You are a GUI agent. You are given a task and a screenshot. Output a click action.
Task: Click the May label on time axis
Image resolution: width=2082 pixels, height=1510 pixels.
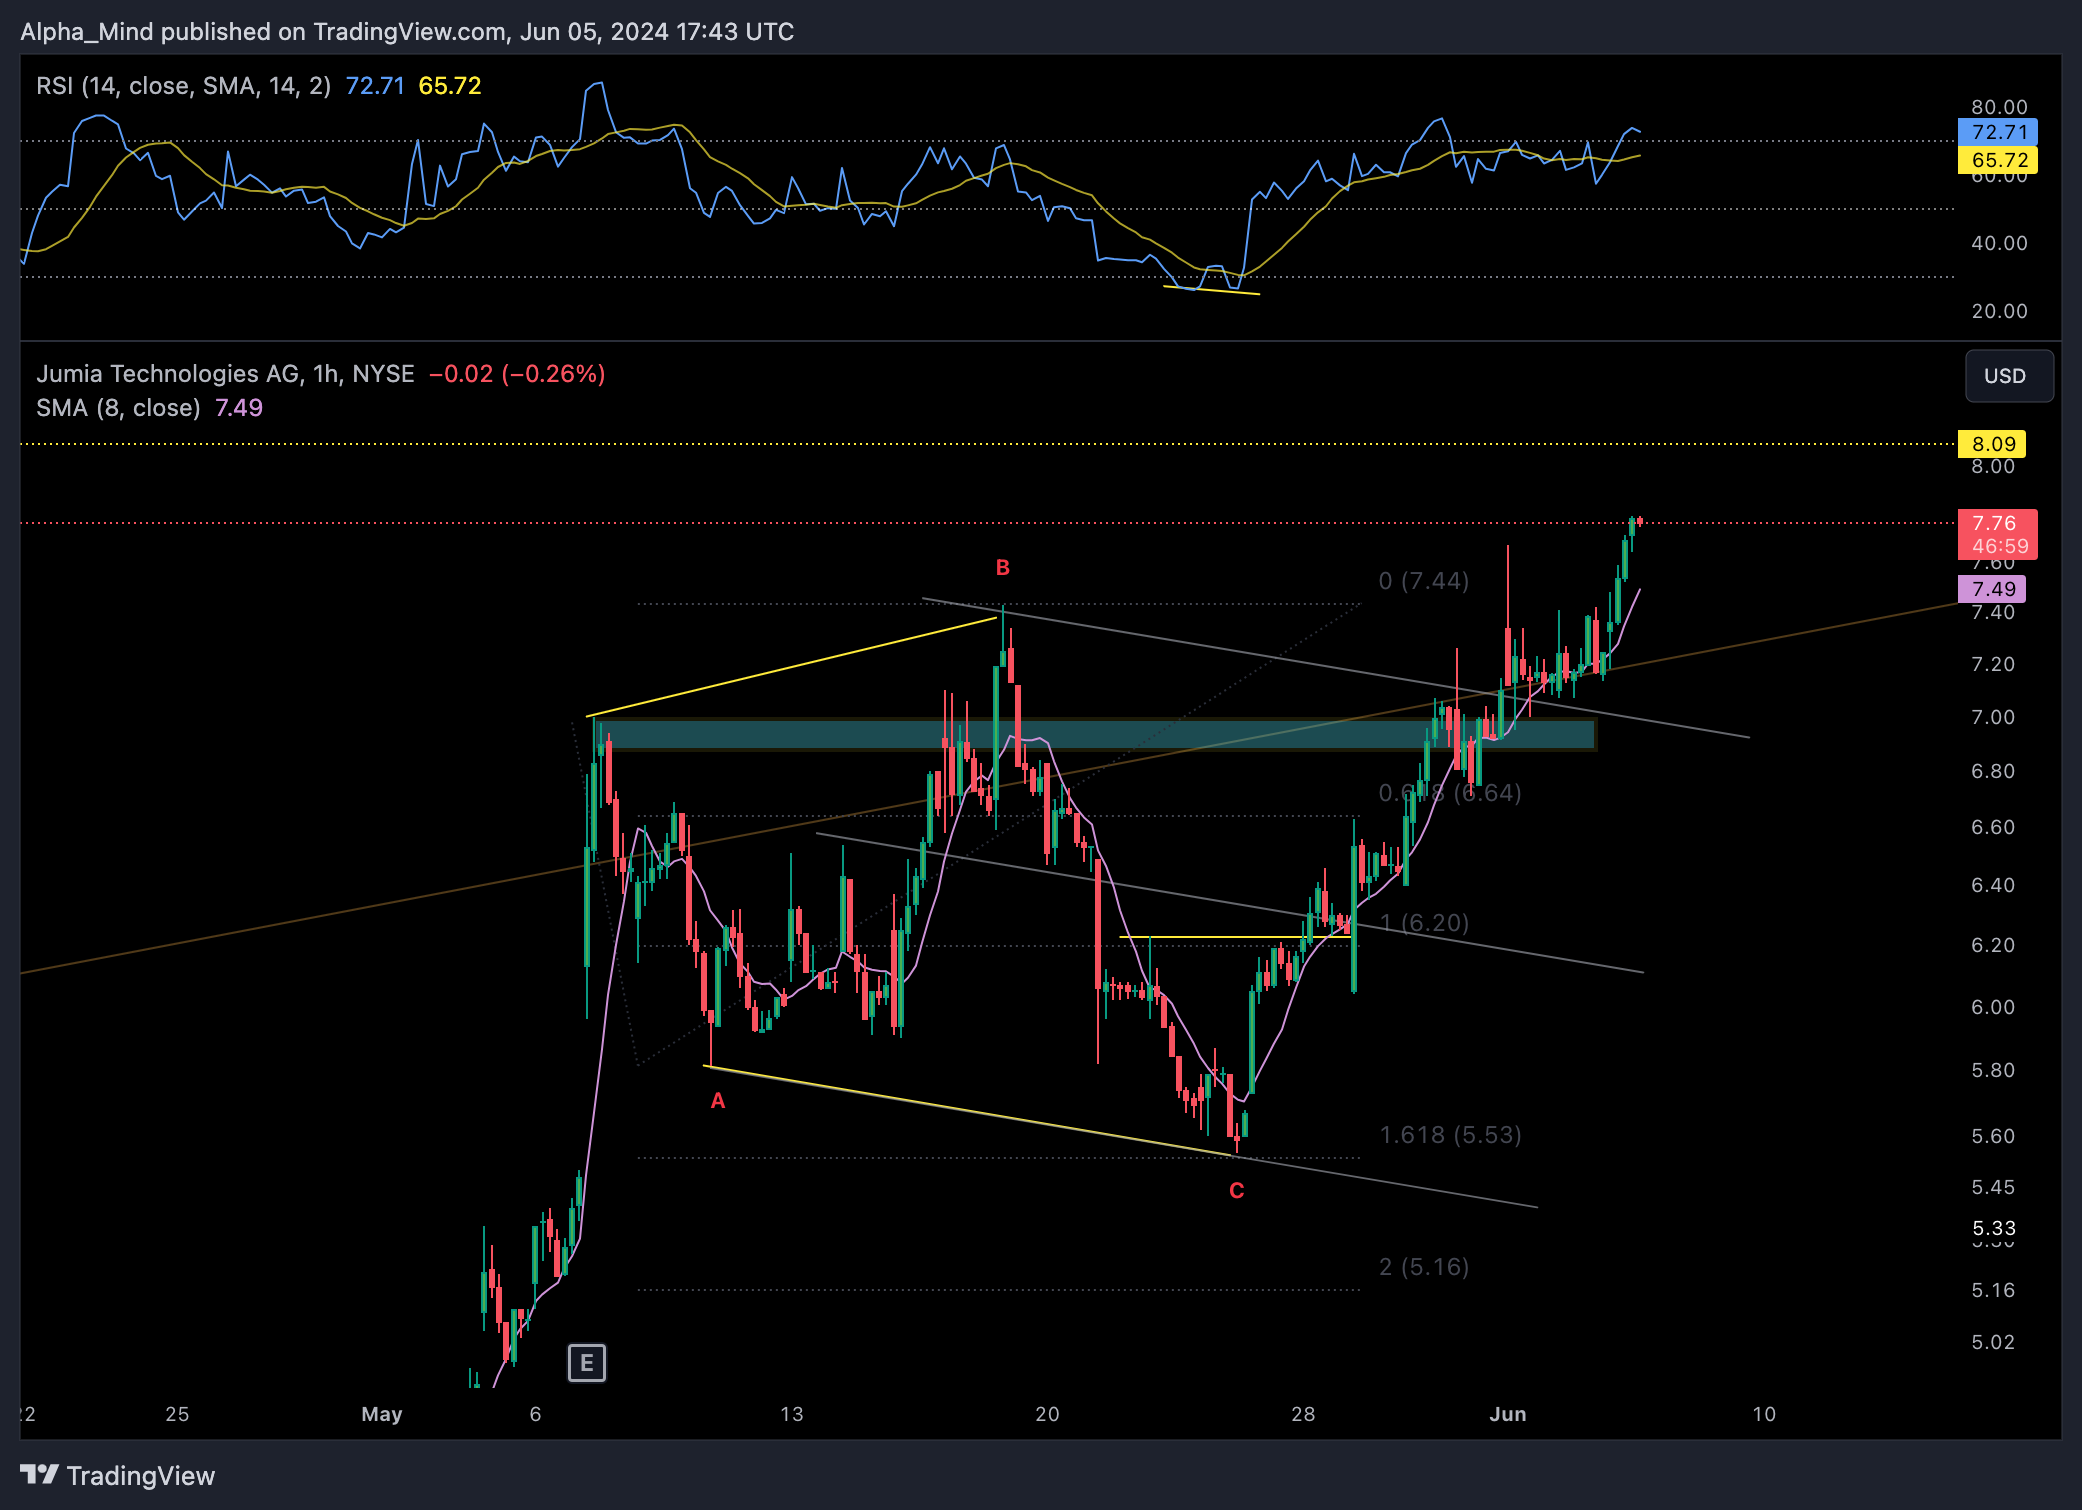click(x=382, y=1414)
